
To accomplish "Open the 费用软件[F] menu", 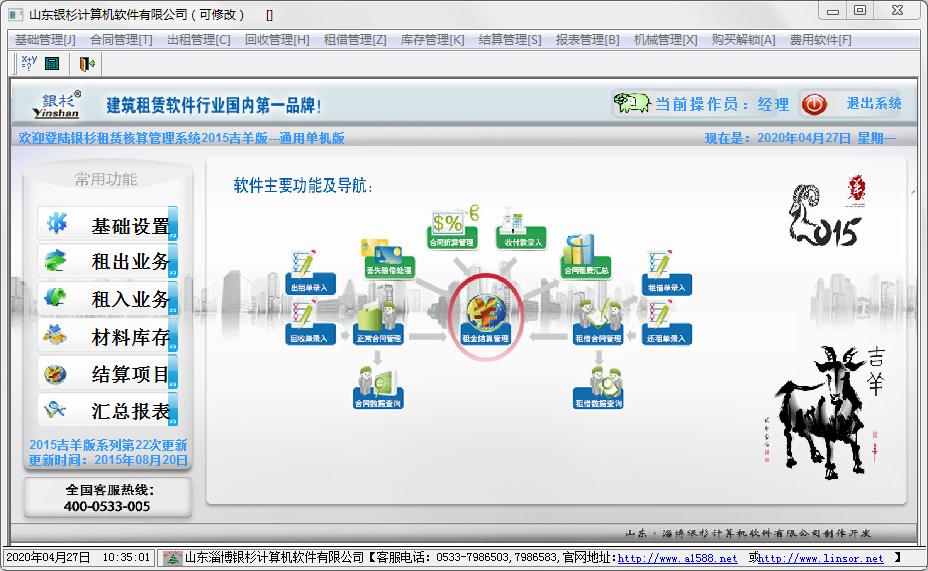I will coord(820,40).
